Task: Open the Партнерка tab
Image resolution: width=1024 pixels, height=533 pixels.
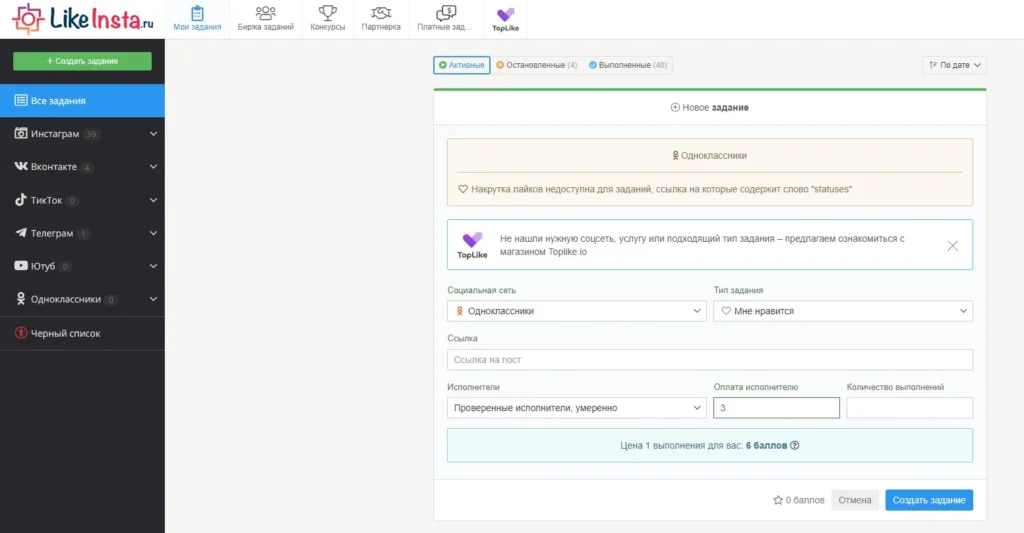Action: click(381, 19)
